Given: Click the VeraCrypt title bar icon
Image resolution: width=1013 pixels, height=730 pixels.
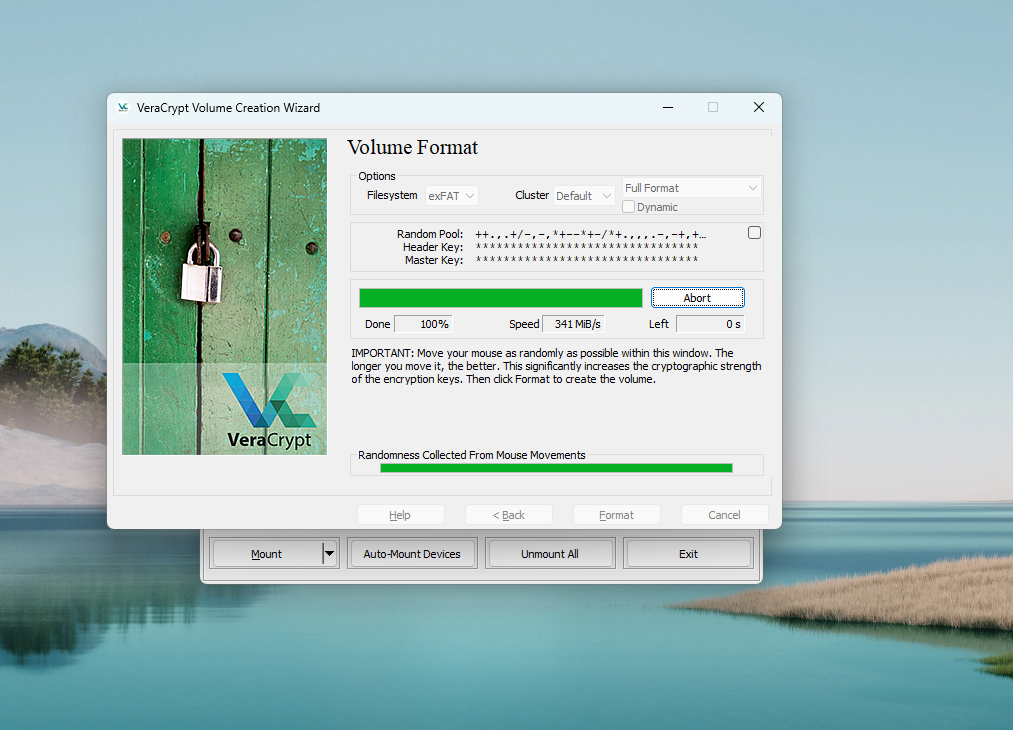Looking at the screenshot, I should pos(123,107).
